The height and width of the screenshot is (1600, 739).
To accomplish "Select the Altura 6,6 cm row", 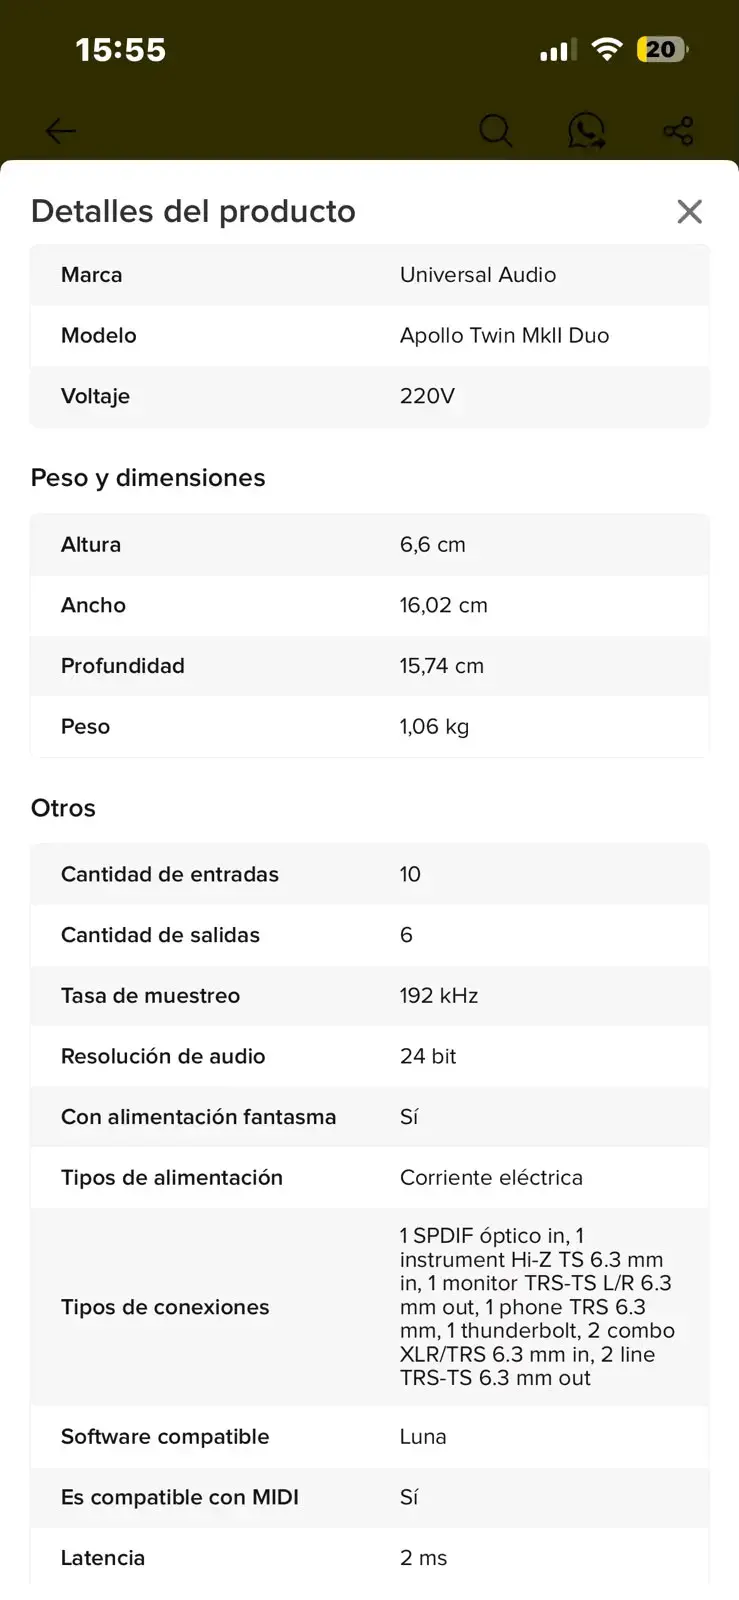I will (370, 545).
